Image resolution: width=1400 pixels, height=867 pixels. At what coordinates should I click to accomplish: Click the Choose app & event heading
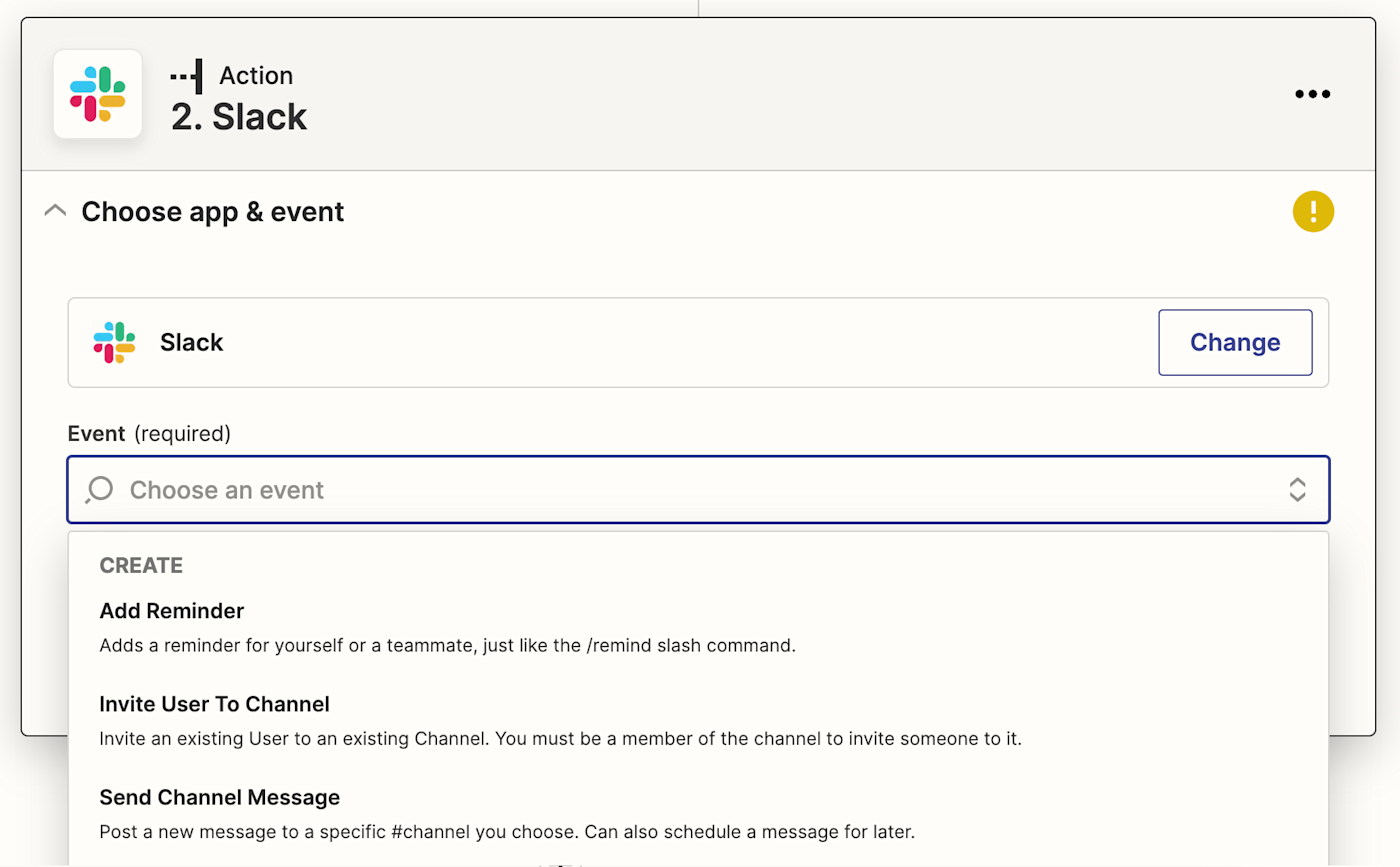click(213, 212)
